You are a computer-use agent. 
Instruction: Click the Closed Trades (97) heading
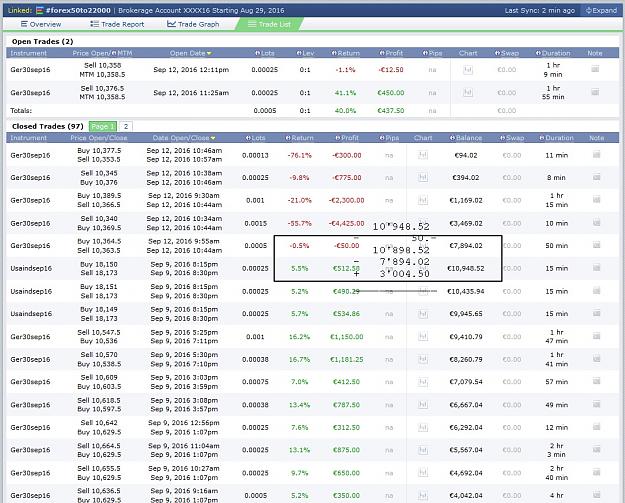pos(47,126)
